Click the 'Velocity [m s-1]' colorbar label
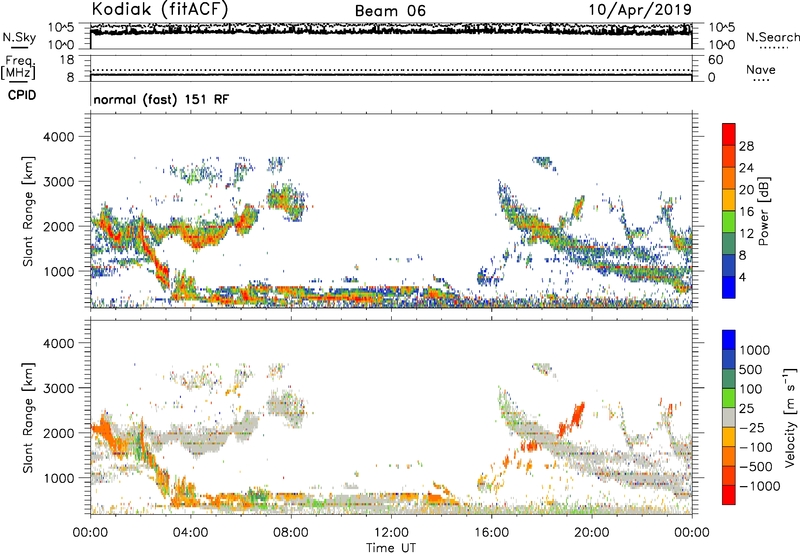 tap(790, 417)
